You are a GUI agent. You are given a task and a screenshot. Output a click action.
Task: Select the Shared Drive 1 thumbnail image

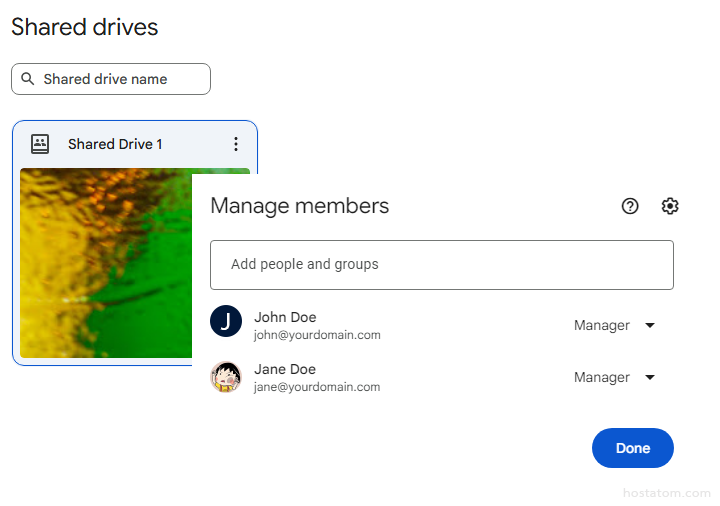point(106,263)
